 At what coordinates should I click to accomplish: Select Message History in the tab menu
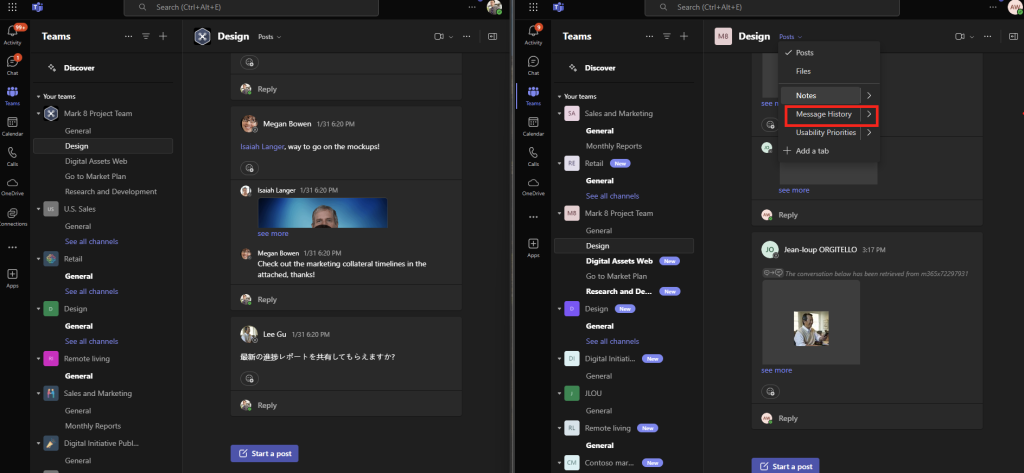[x=823, y=114]
